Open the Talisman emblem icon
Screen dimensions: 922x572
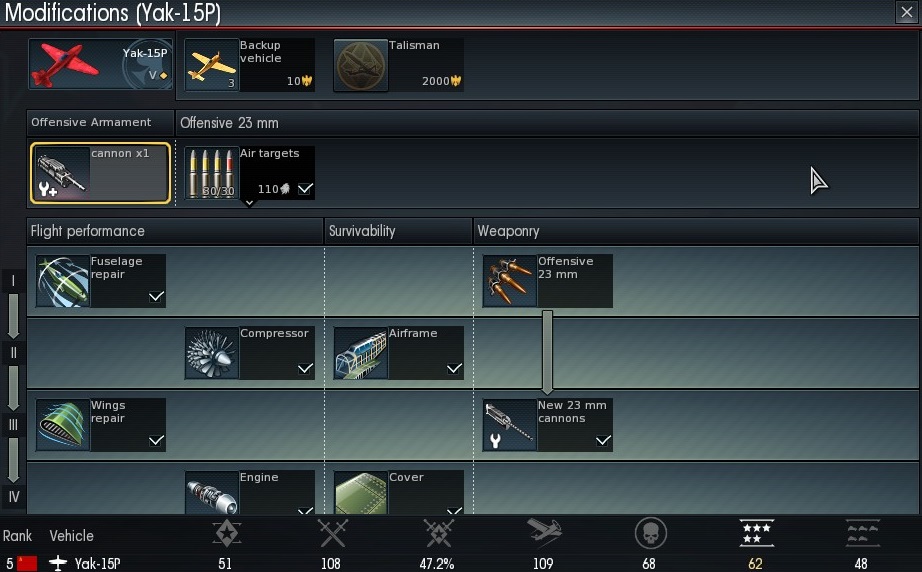pyautogui.click(x=360, y=65)
